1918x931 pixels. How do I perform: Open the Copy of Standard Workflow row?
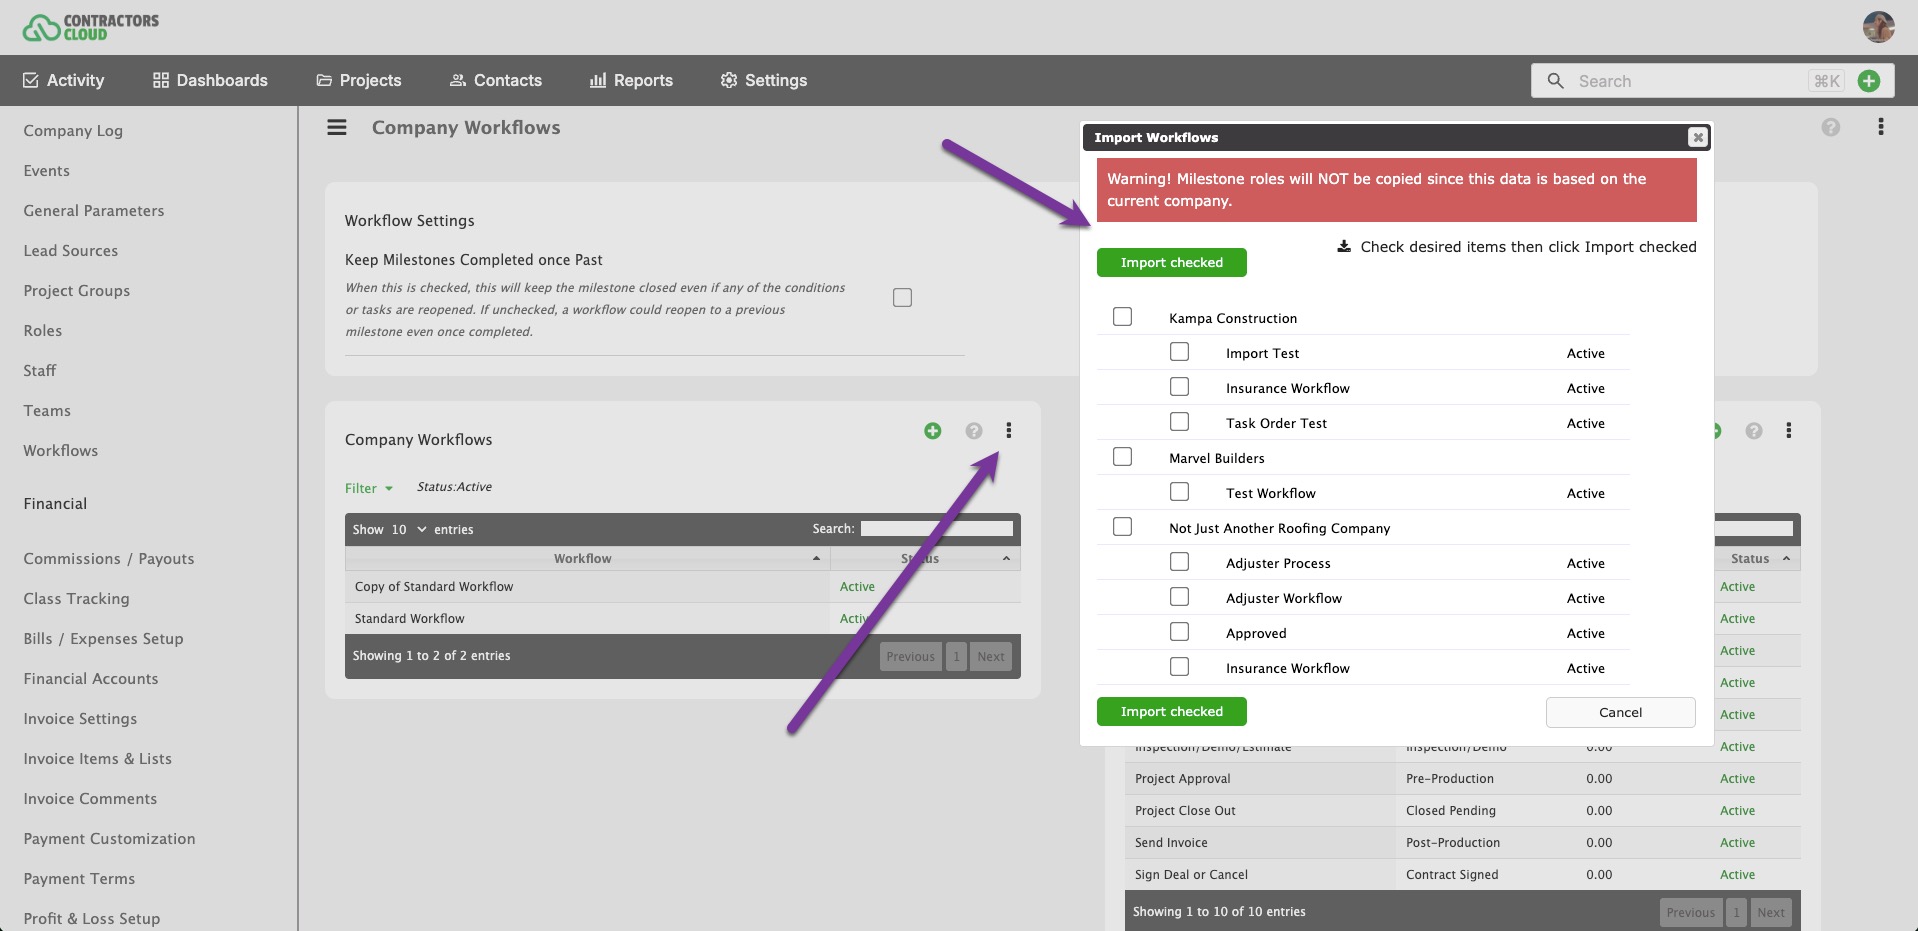tap(683, 587)
